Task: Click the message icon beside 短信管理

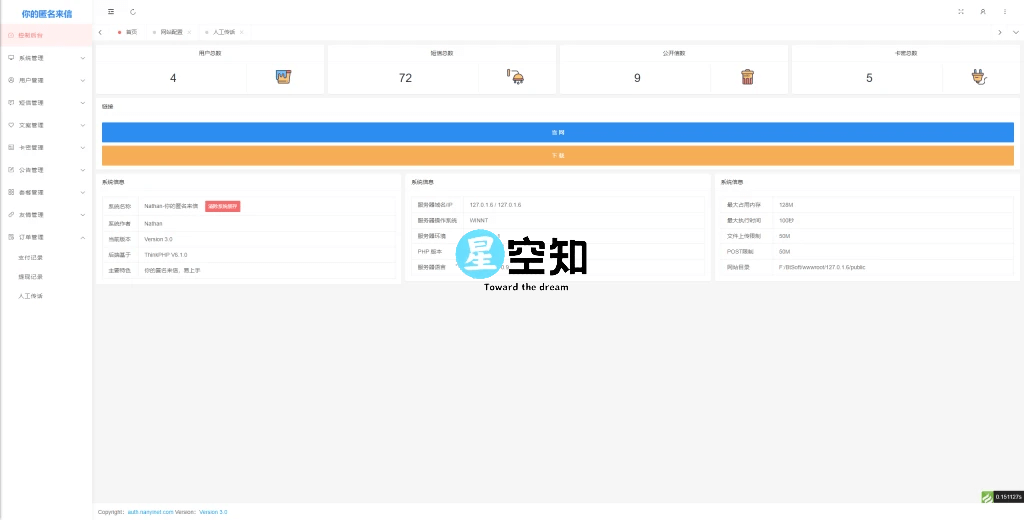Action: pyautogui.click(x=11, y=103)
